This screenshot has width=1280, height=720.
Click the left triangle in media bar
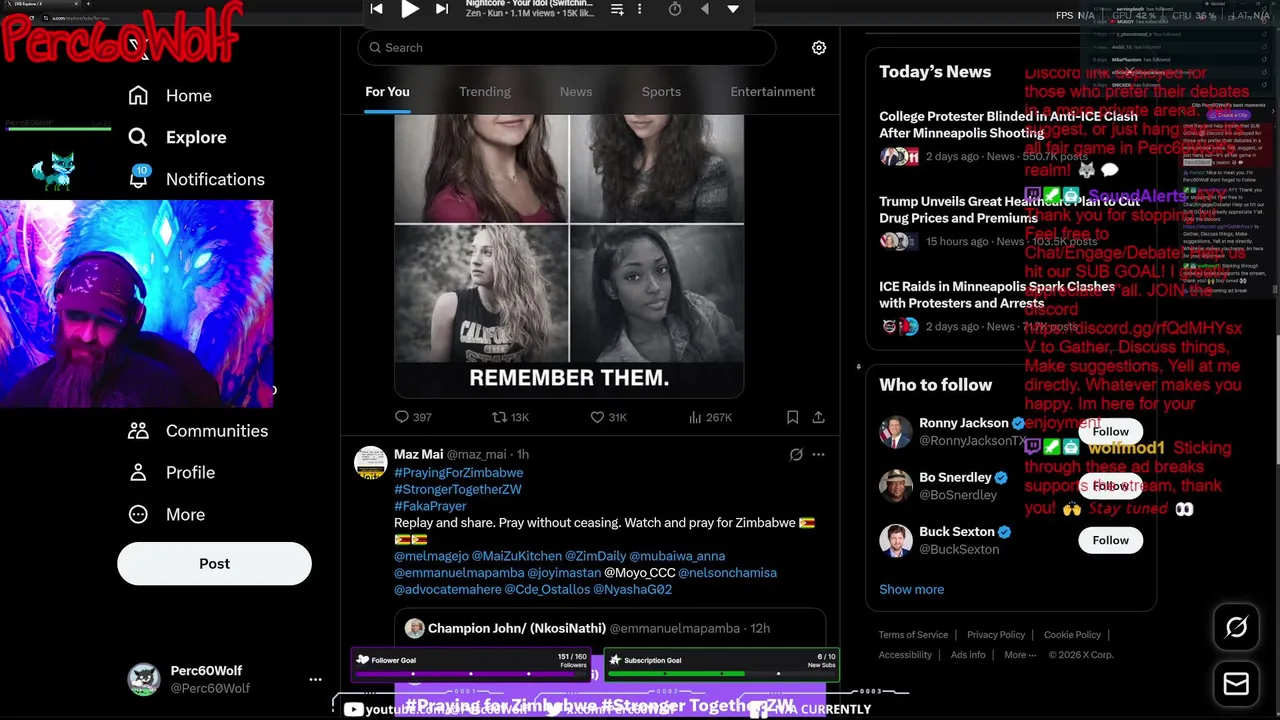click(705, 9)
